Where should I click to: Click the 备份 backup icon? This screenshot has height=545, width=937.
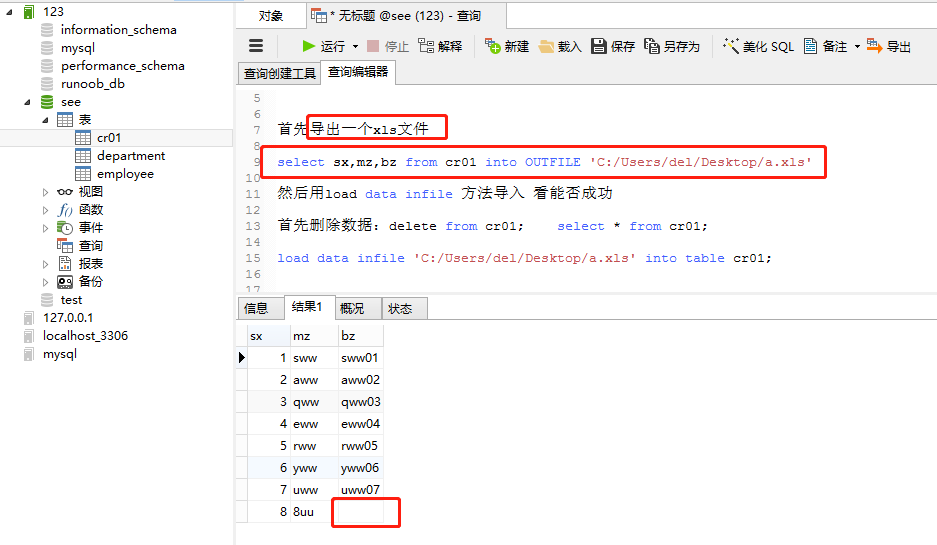[x=65, y=281]
